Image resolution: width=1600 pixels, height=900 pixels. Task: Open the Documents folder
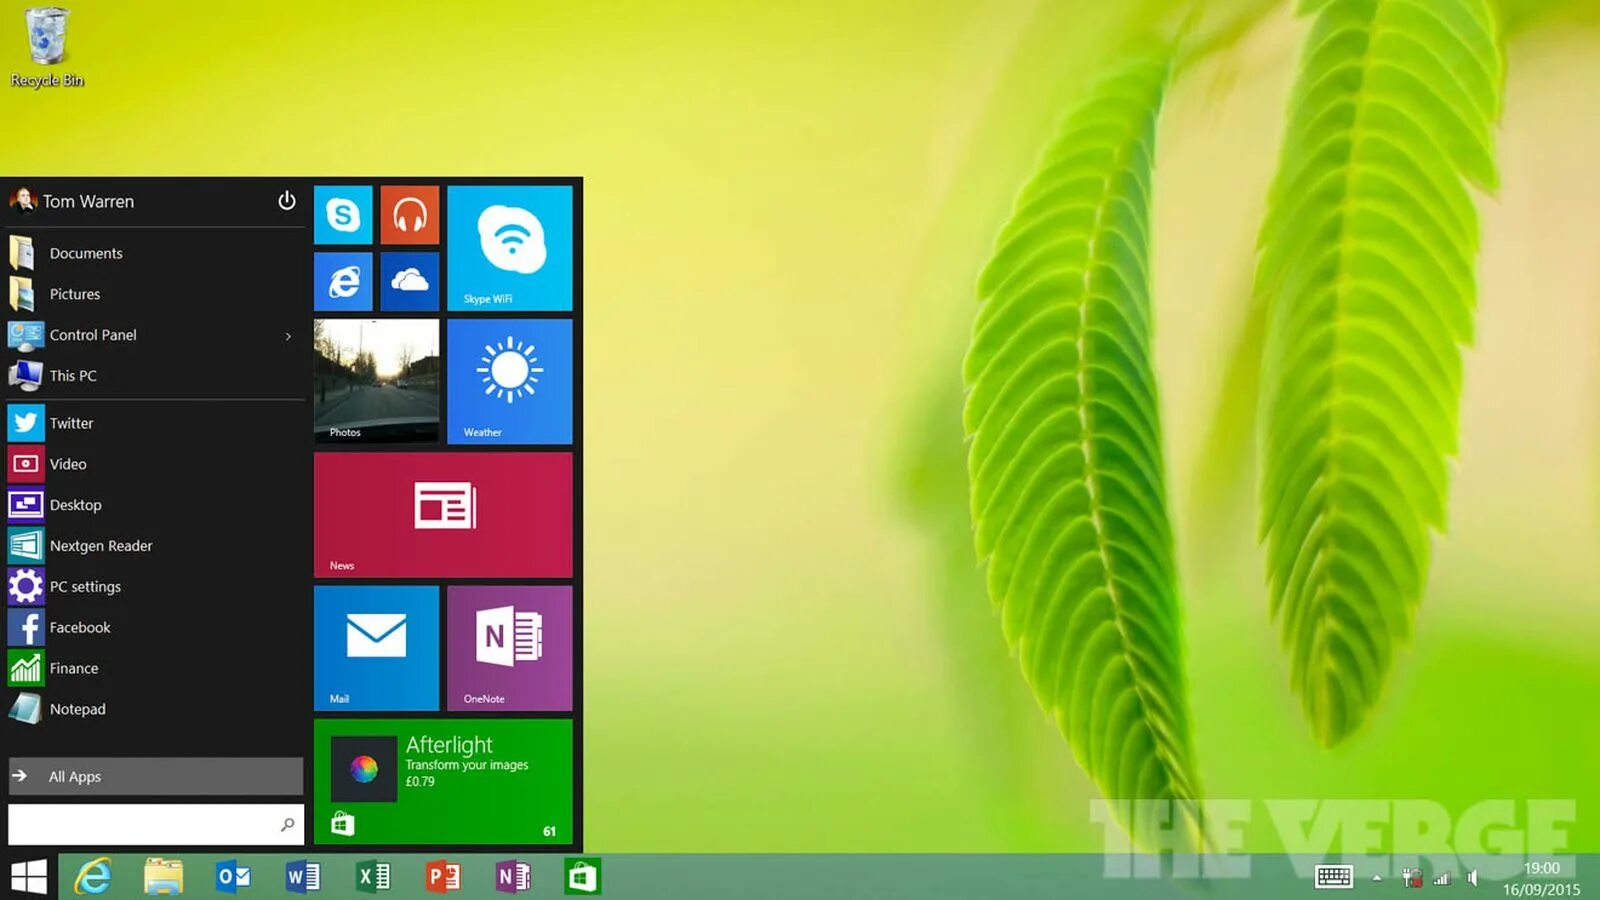tap(155, 253)
